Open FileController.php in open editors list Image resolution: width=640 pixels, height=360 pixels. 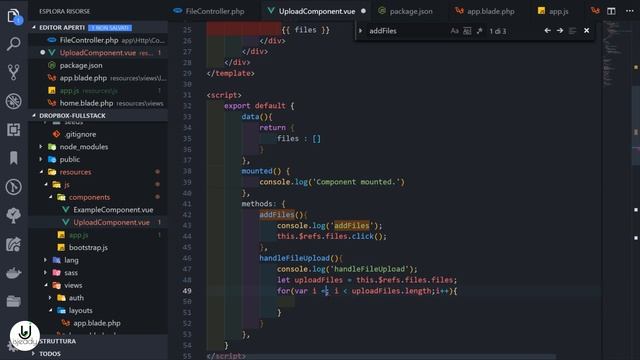(98, 40)
